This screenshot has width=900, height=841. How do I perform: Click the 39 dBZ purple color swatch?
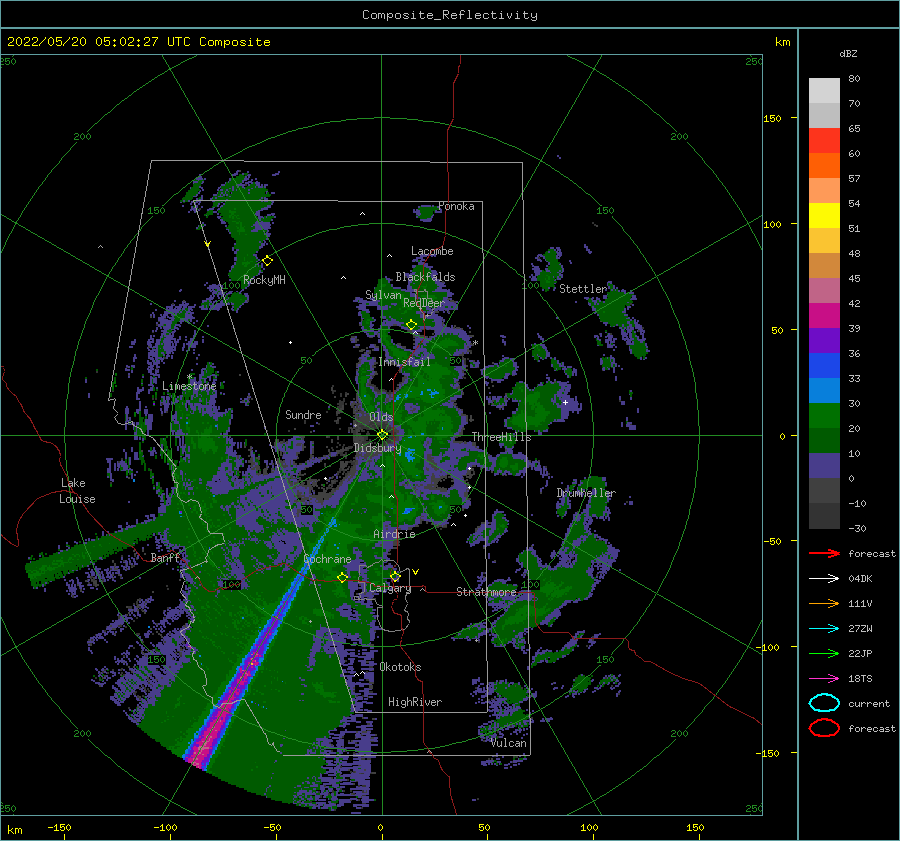point(824,340)
